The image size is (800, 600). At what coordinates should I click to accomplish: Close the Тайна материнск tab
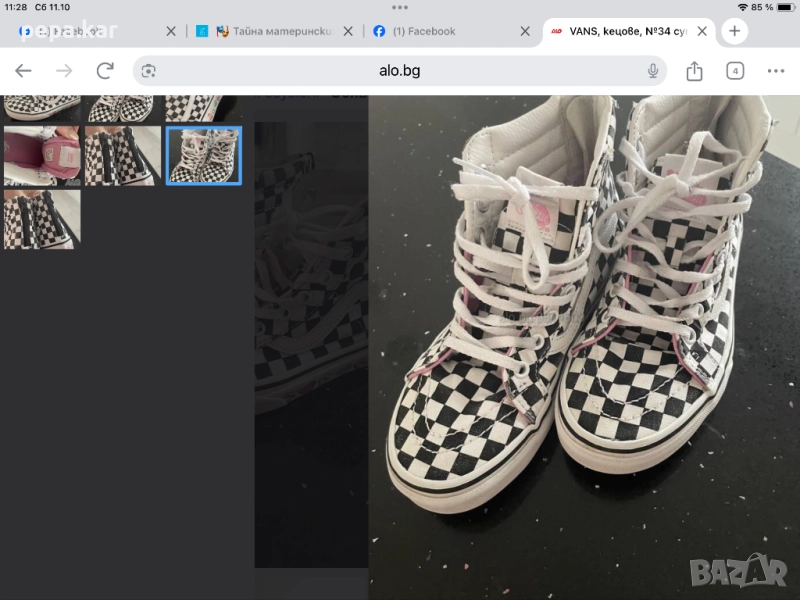click(348, 31)
